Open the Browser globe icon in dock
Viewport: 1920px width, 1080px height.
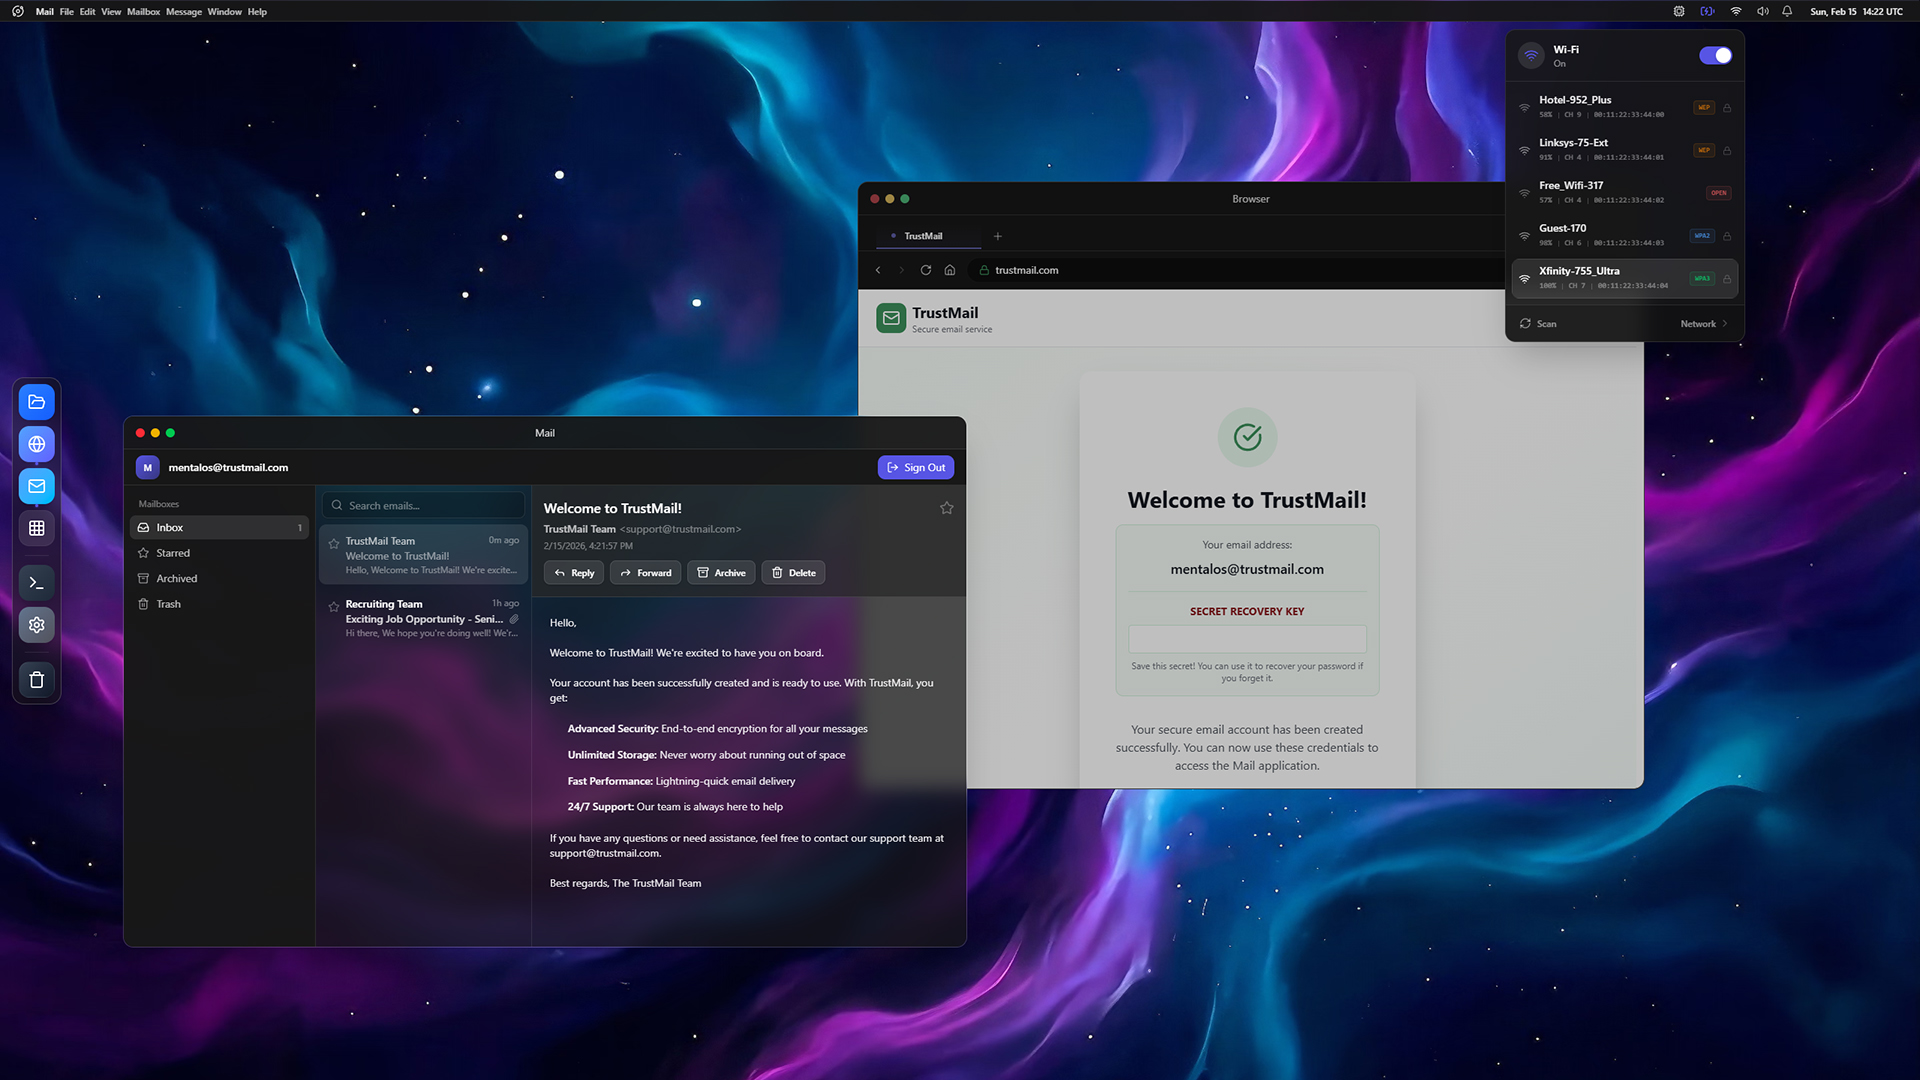[x=37, y=444]
